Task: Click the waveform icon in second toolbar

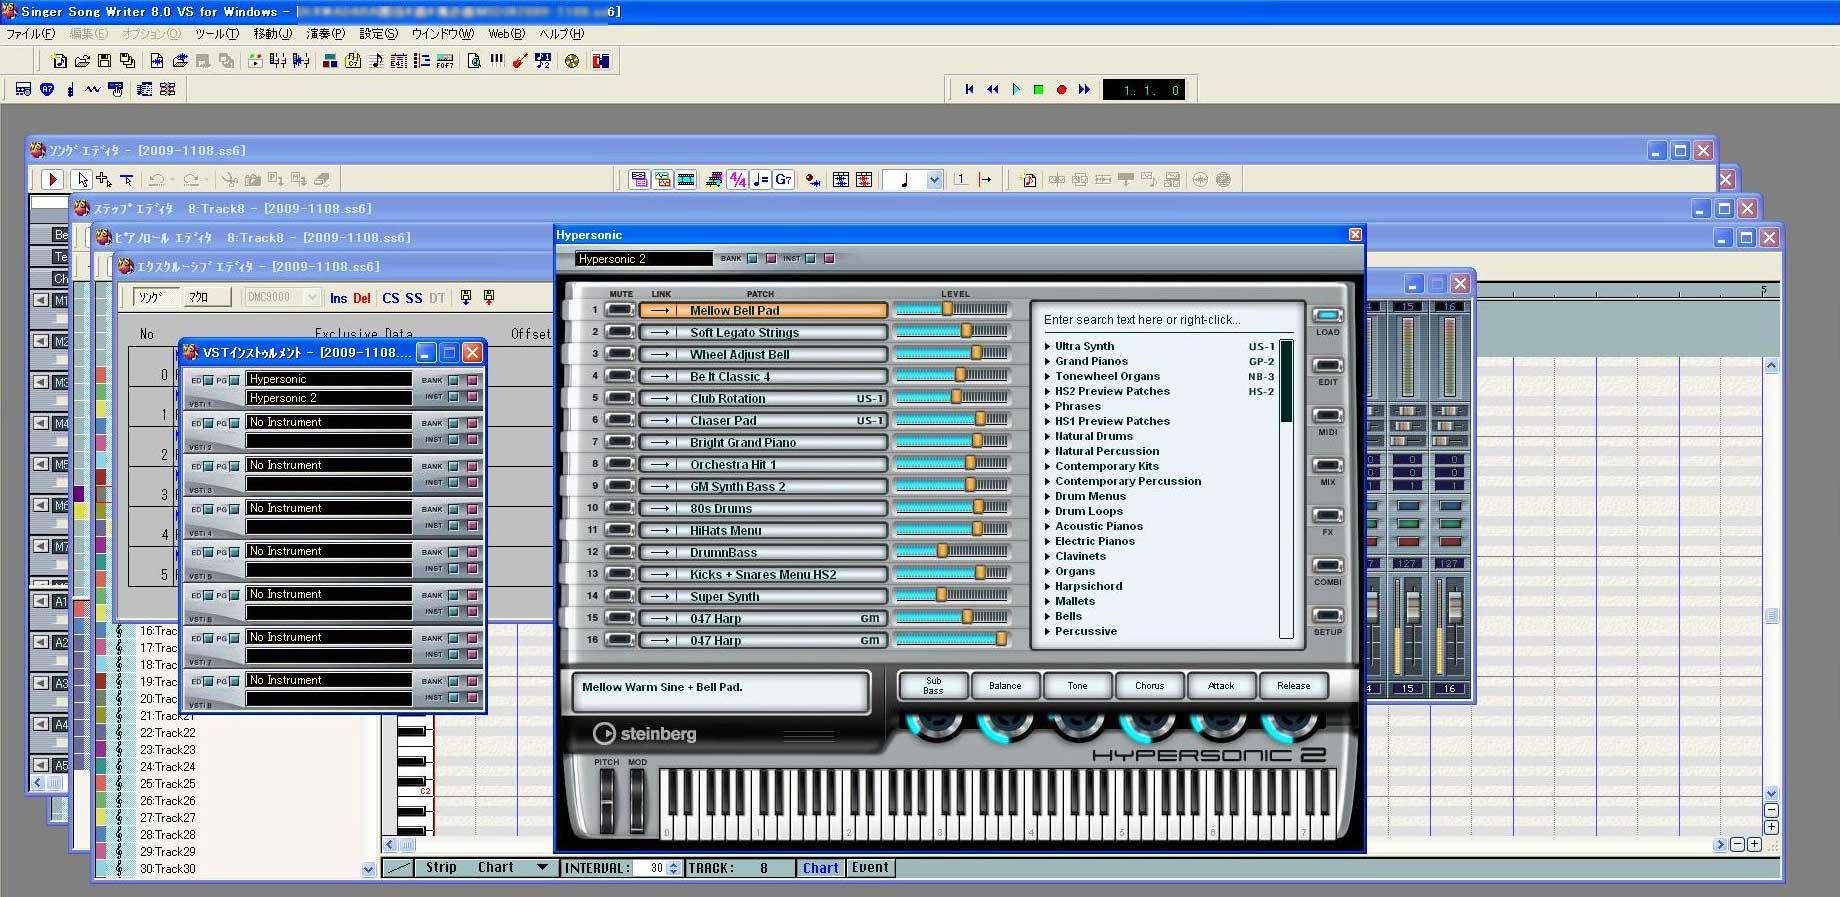Action: click(93, 89)
